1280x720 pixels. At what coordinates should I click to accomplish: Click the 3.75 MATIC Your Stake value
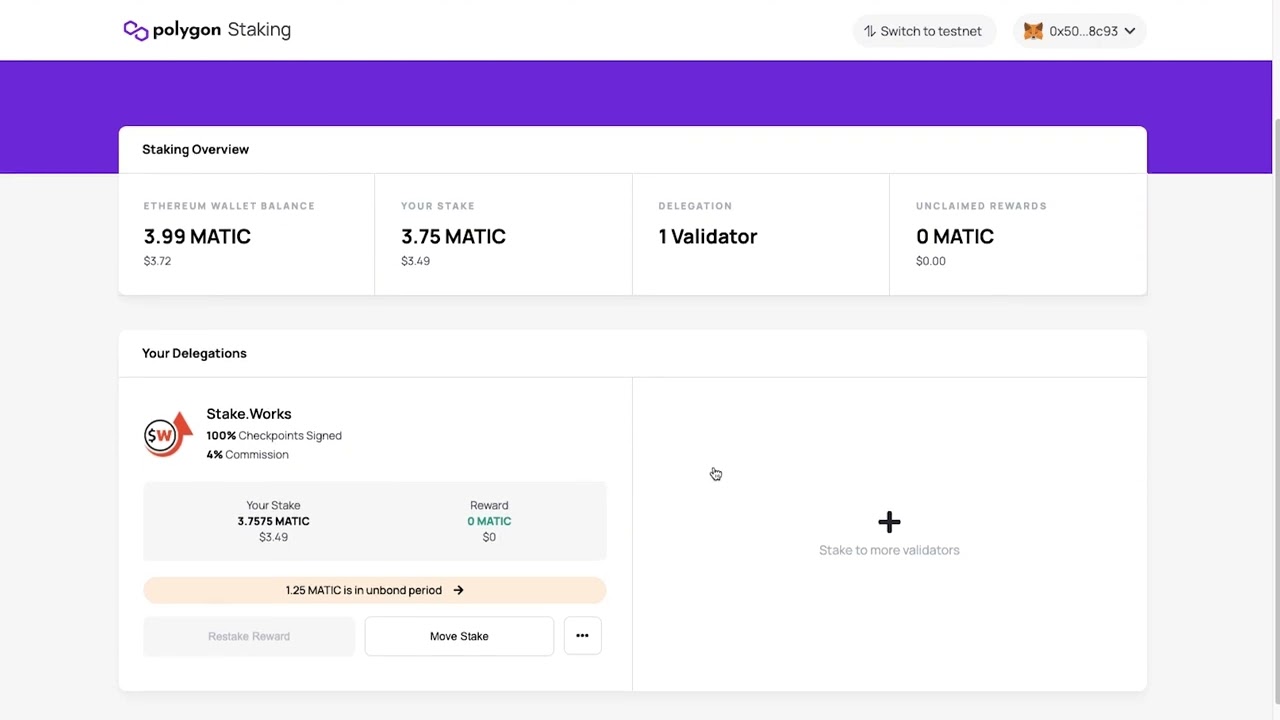pyautogui.click(x=453, y=237)
